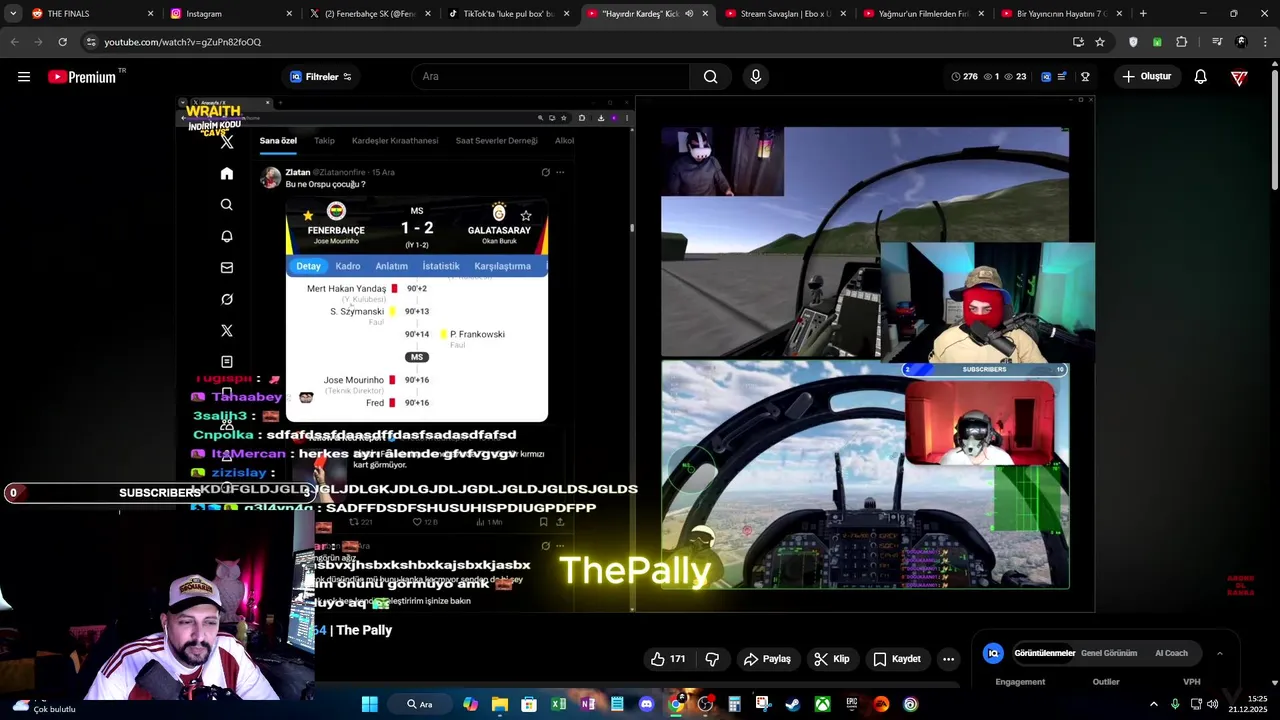Open Filtreler filter dropdown
This screenshot has width=1280, height=720.
pyautogui.click(x=321, y=77)
